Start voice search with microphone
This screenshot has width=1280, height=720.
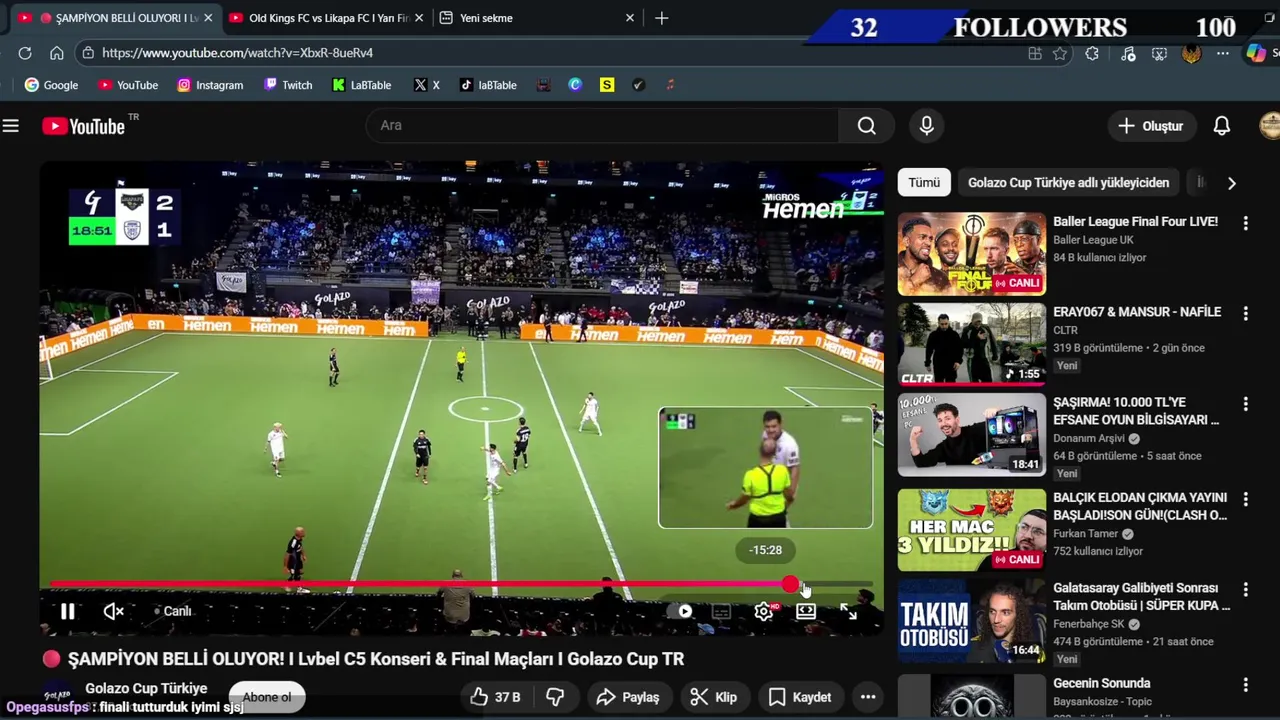coord(927,125)
